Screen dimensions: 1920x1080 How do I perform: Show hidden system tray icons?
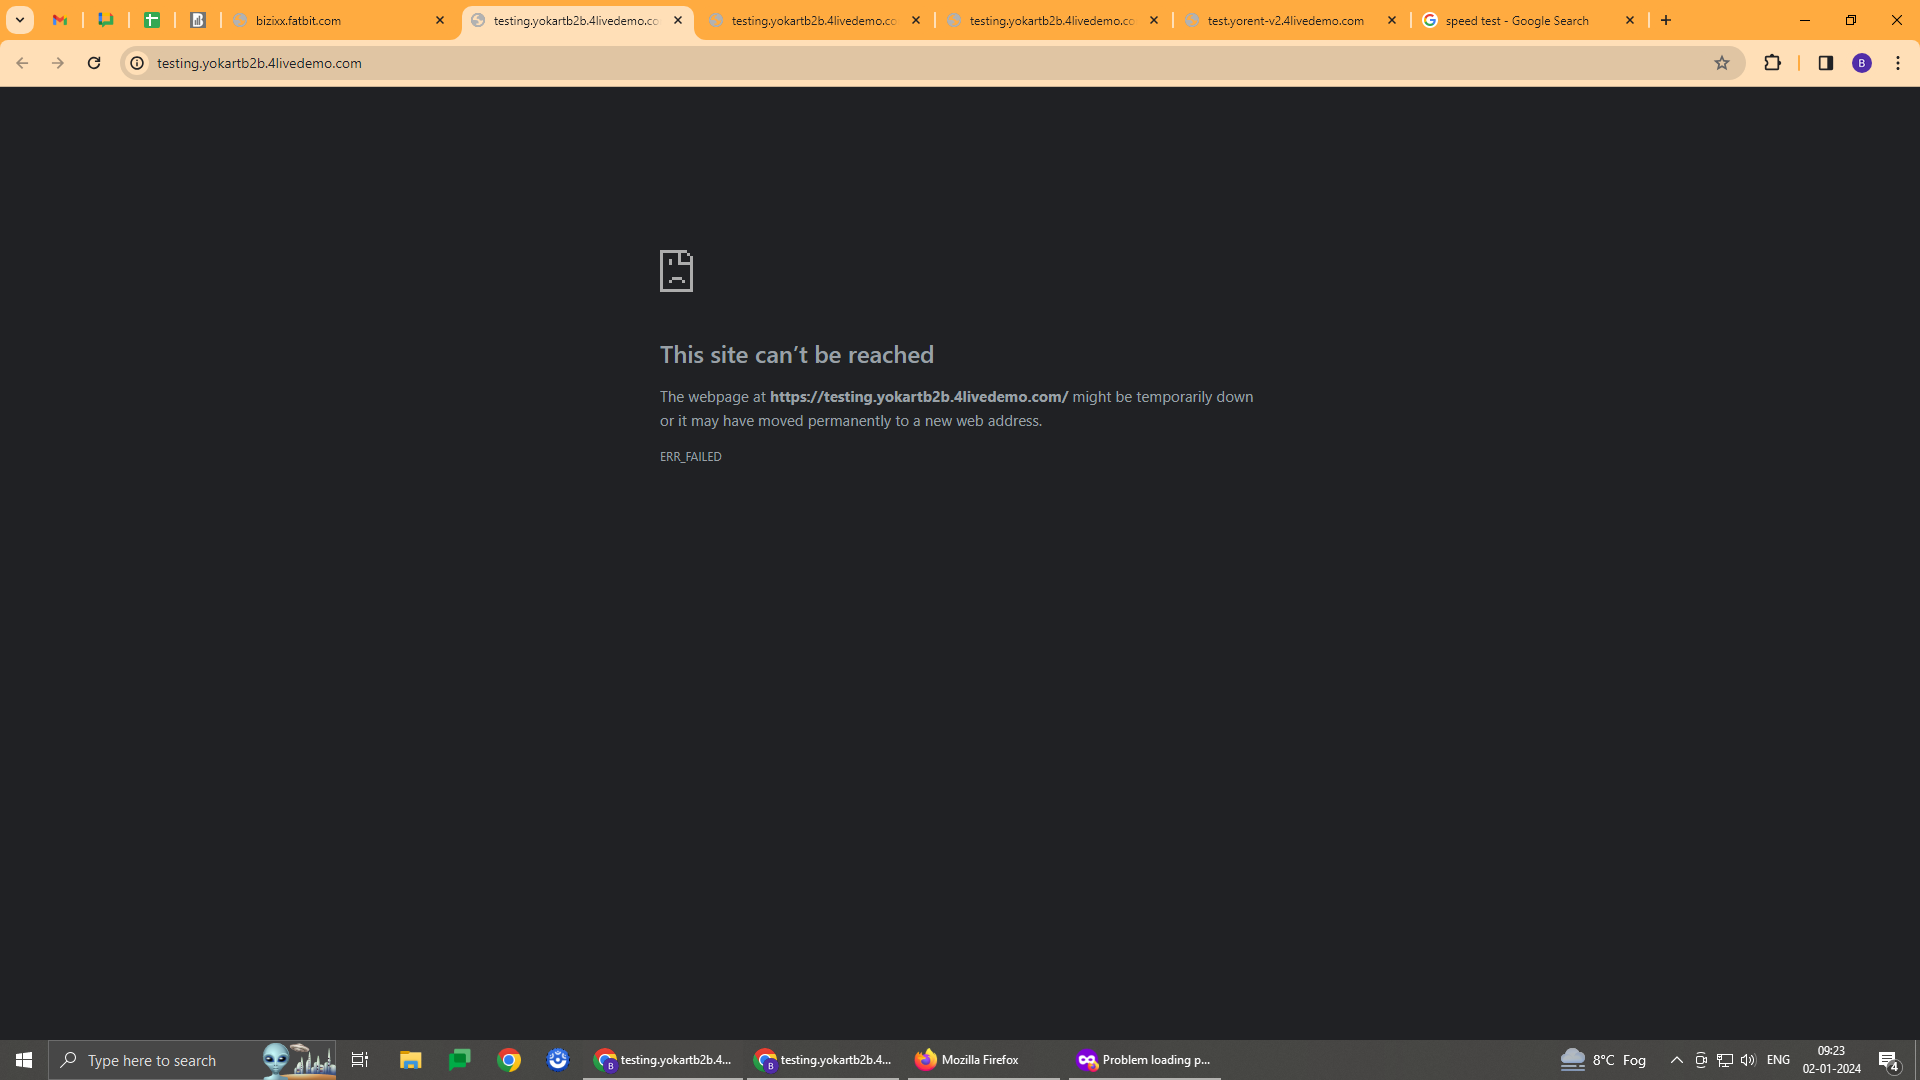click(x=1676, y=1060)
